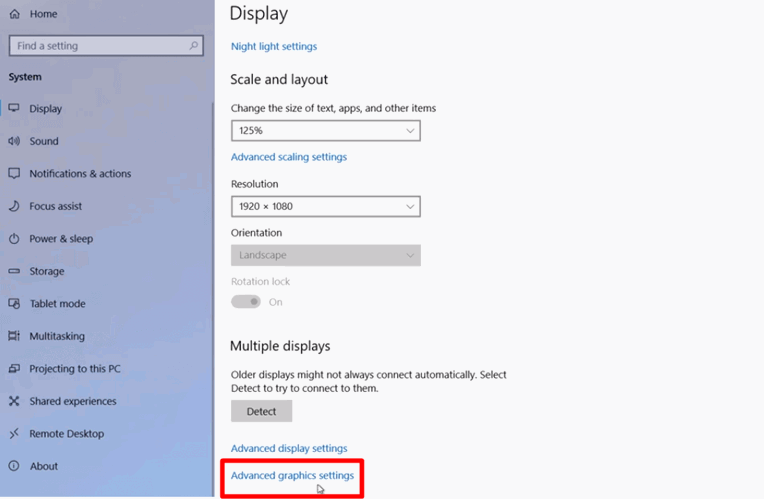
Task: Open Advanced graphics settings link
Action: click(292, 476)
